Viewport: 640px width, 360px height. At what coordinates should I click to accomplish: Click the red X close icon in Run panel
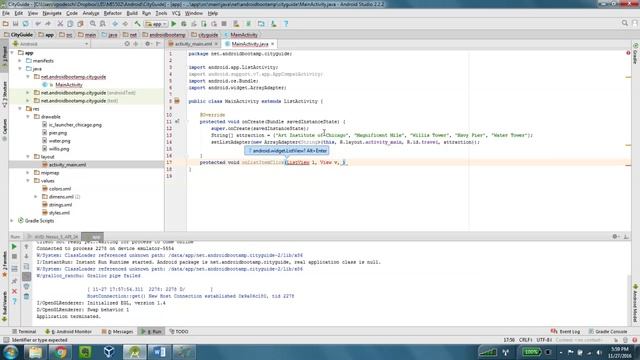pyautogui.click(x=14, y=291)
